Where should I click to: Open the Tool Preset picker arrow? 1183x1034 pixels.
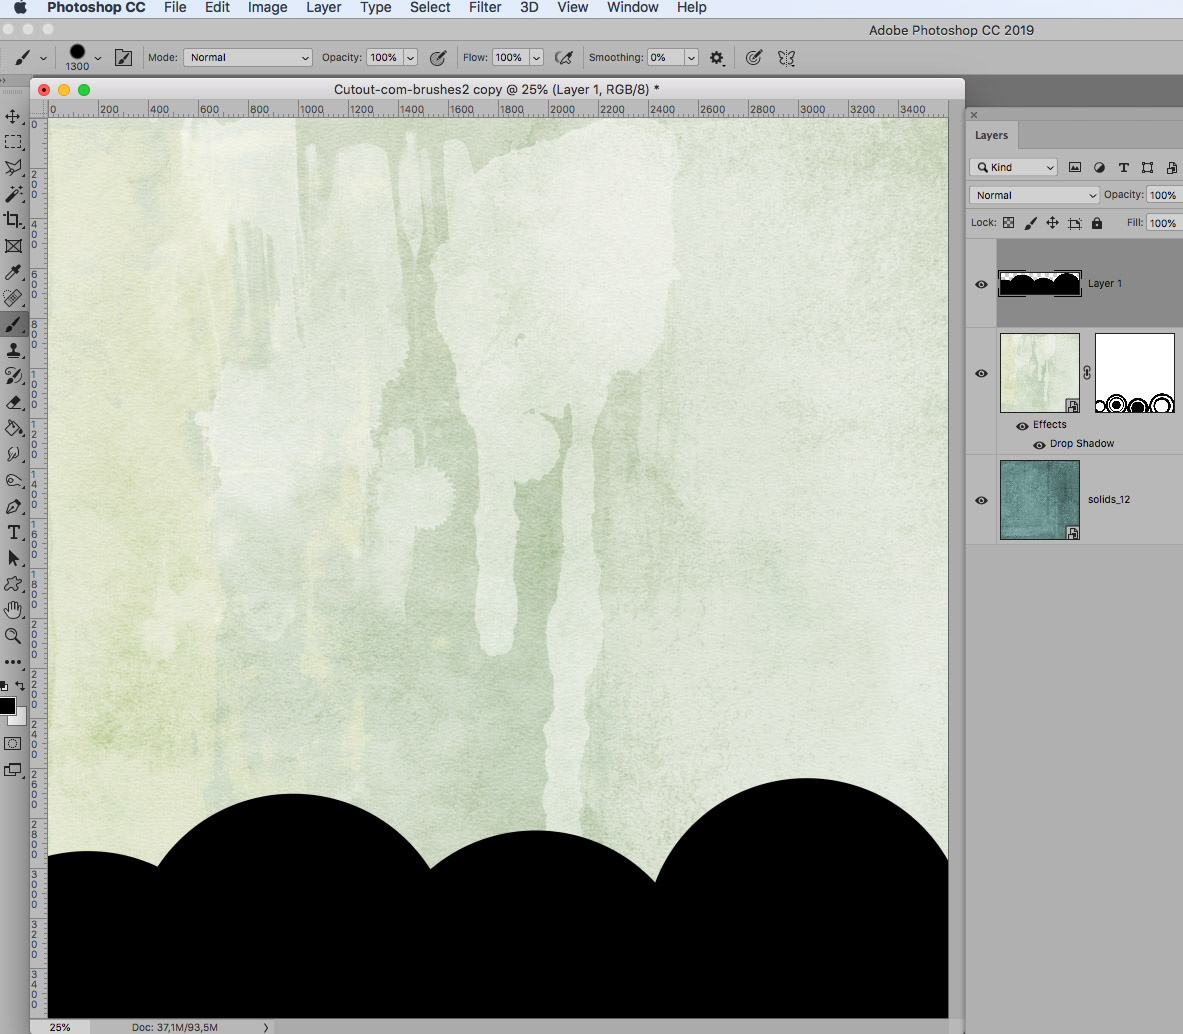pyautogui.click(x=43, y=58)
